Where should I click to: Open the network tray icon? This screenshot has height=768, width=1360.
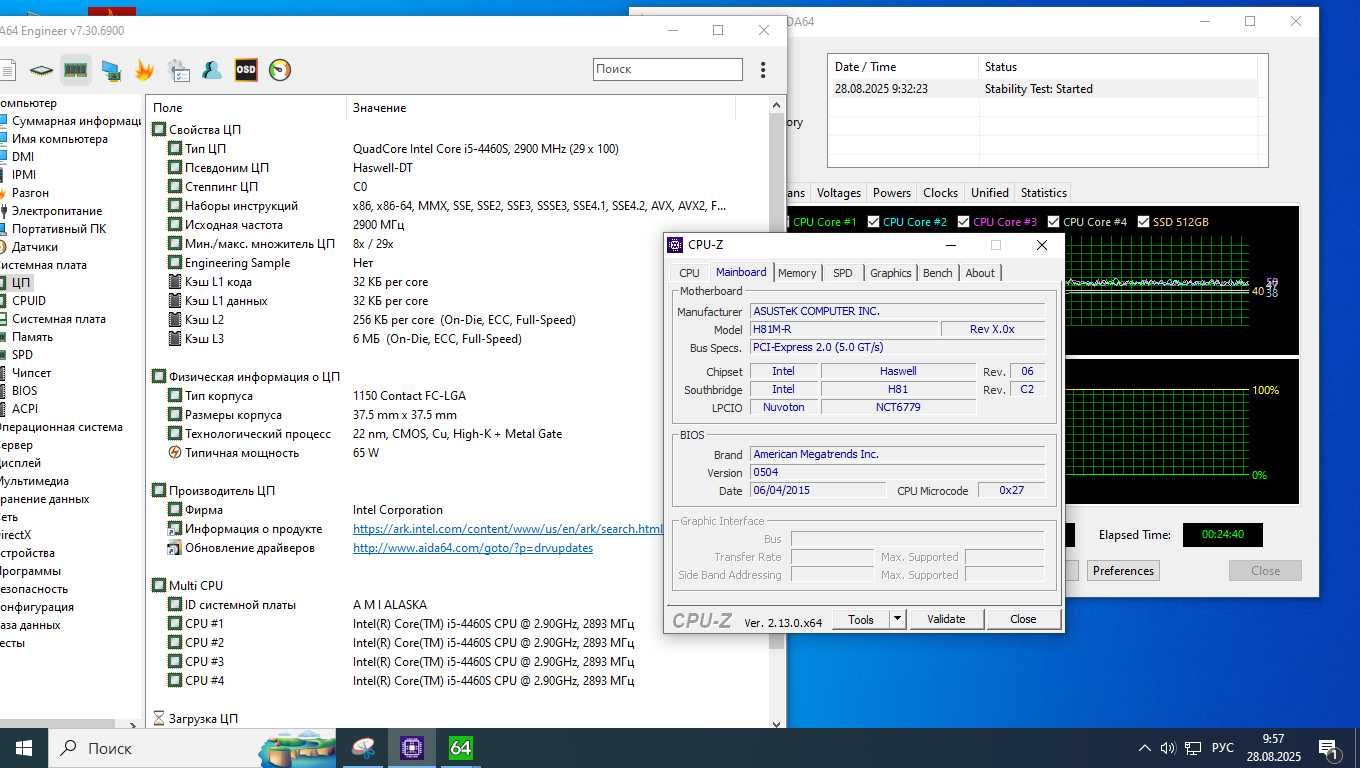(x=1192, y=748)
